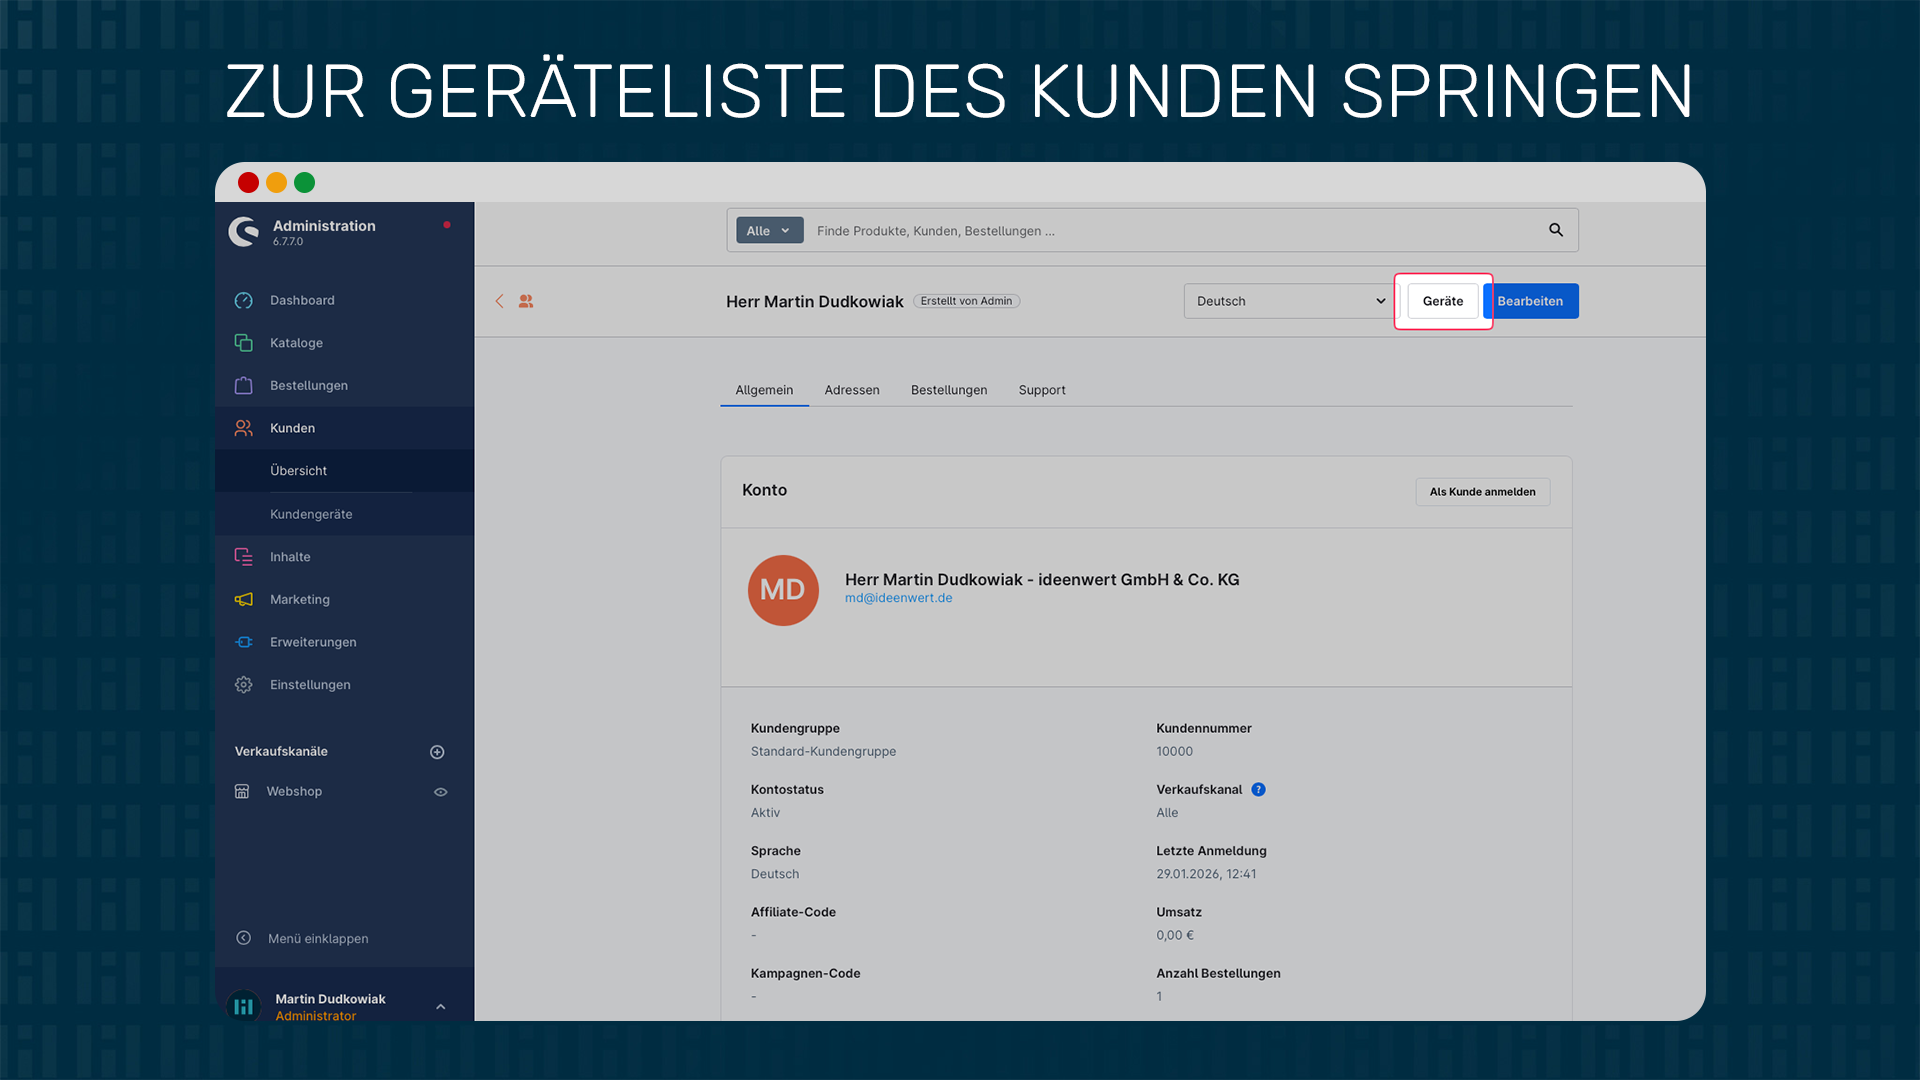This screenshot has width=1920, height=1080.
Task: Open Einstellungen via the gear icon
Action: pos(243,685)
